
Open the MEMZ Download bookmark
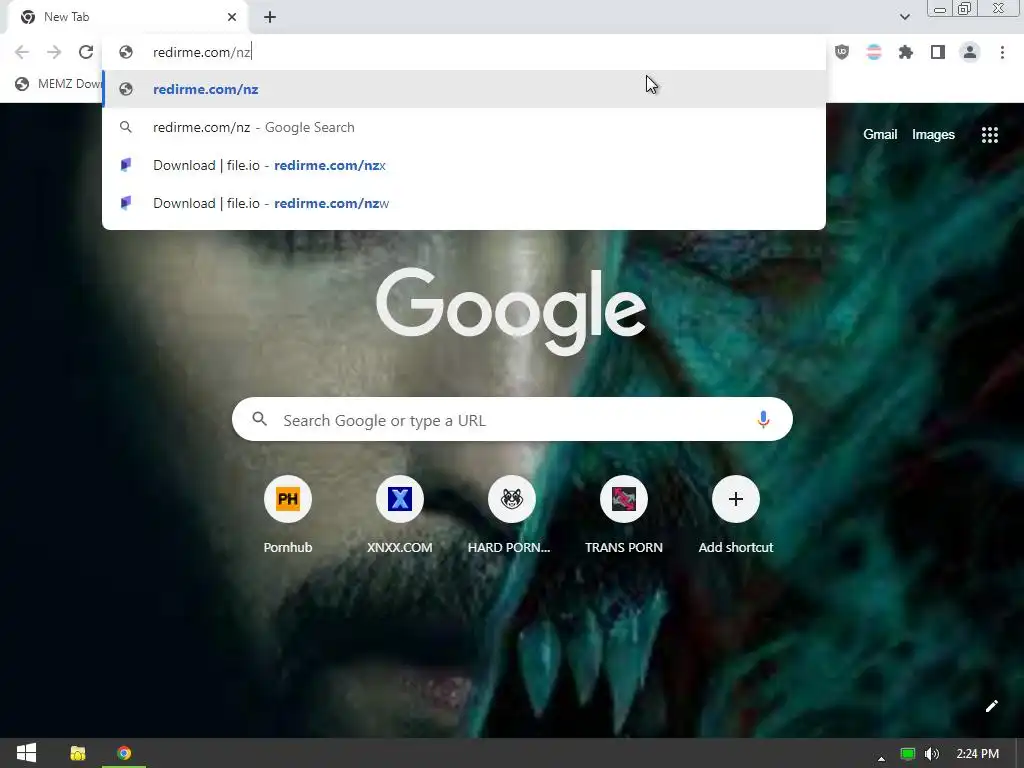point(59,84)
